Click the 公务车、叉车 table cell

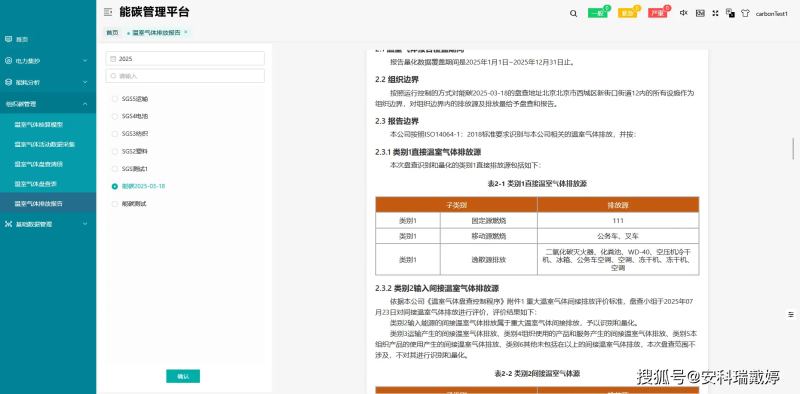point(618,236)
